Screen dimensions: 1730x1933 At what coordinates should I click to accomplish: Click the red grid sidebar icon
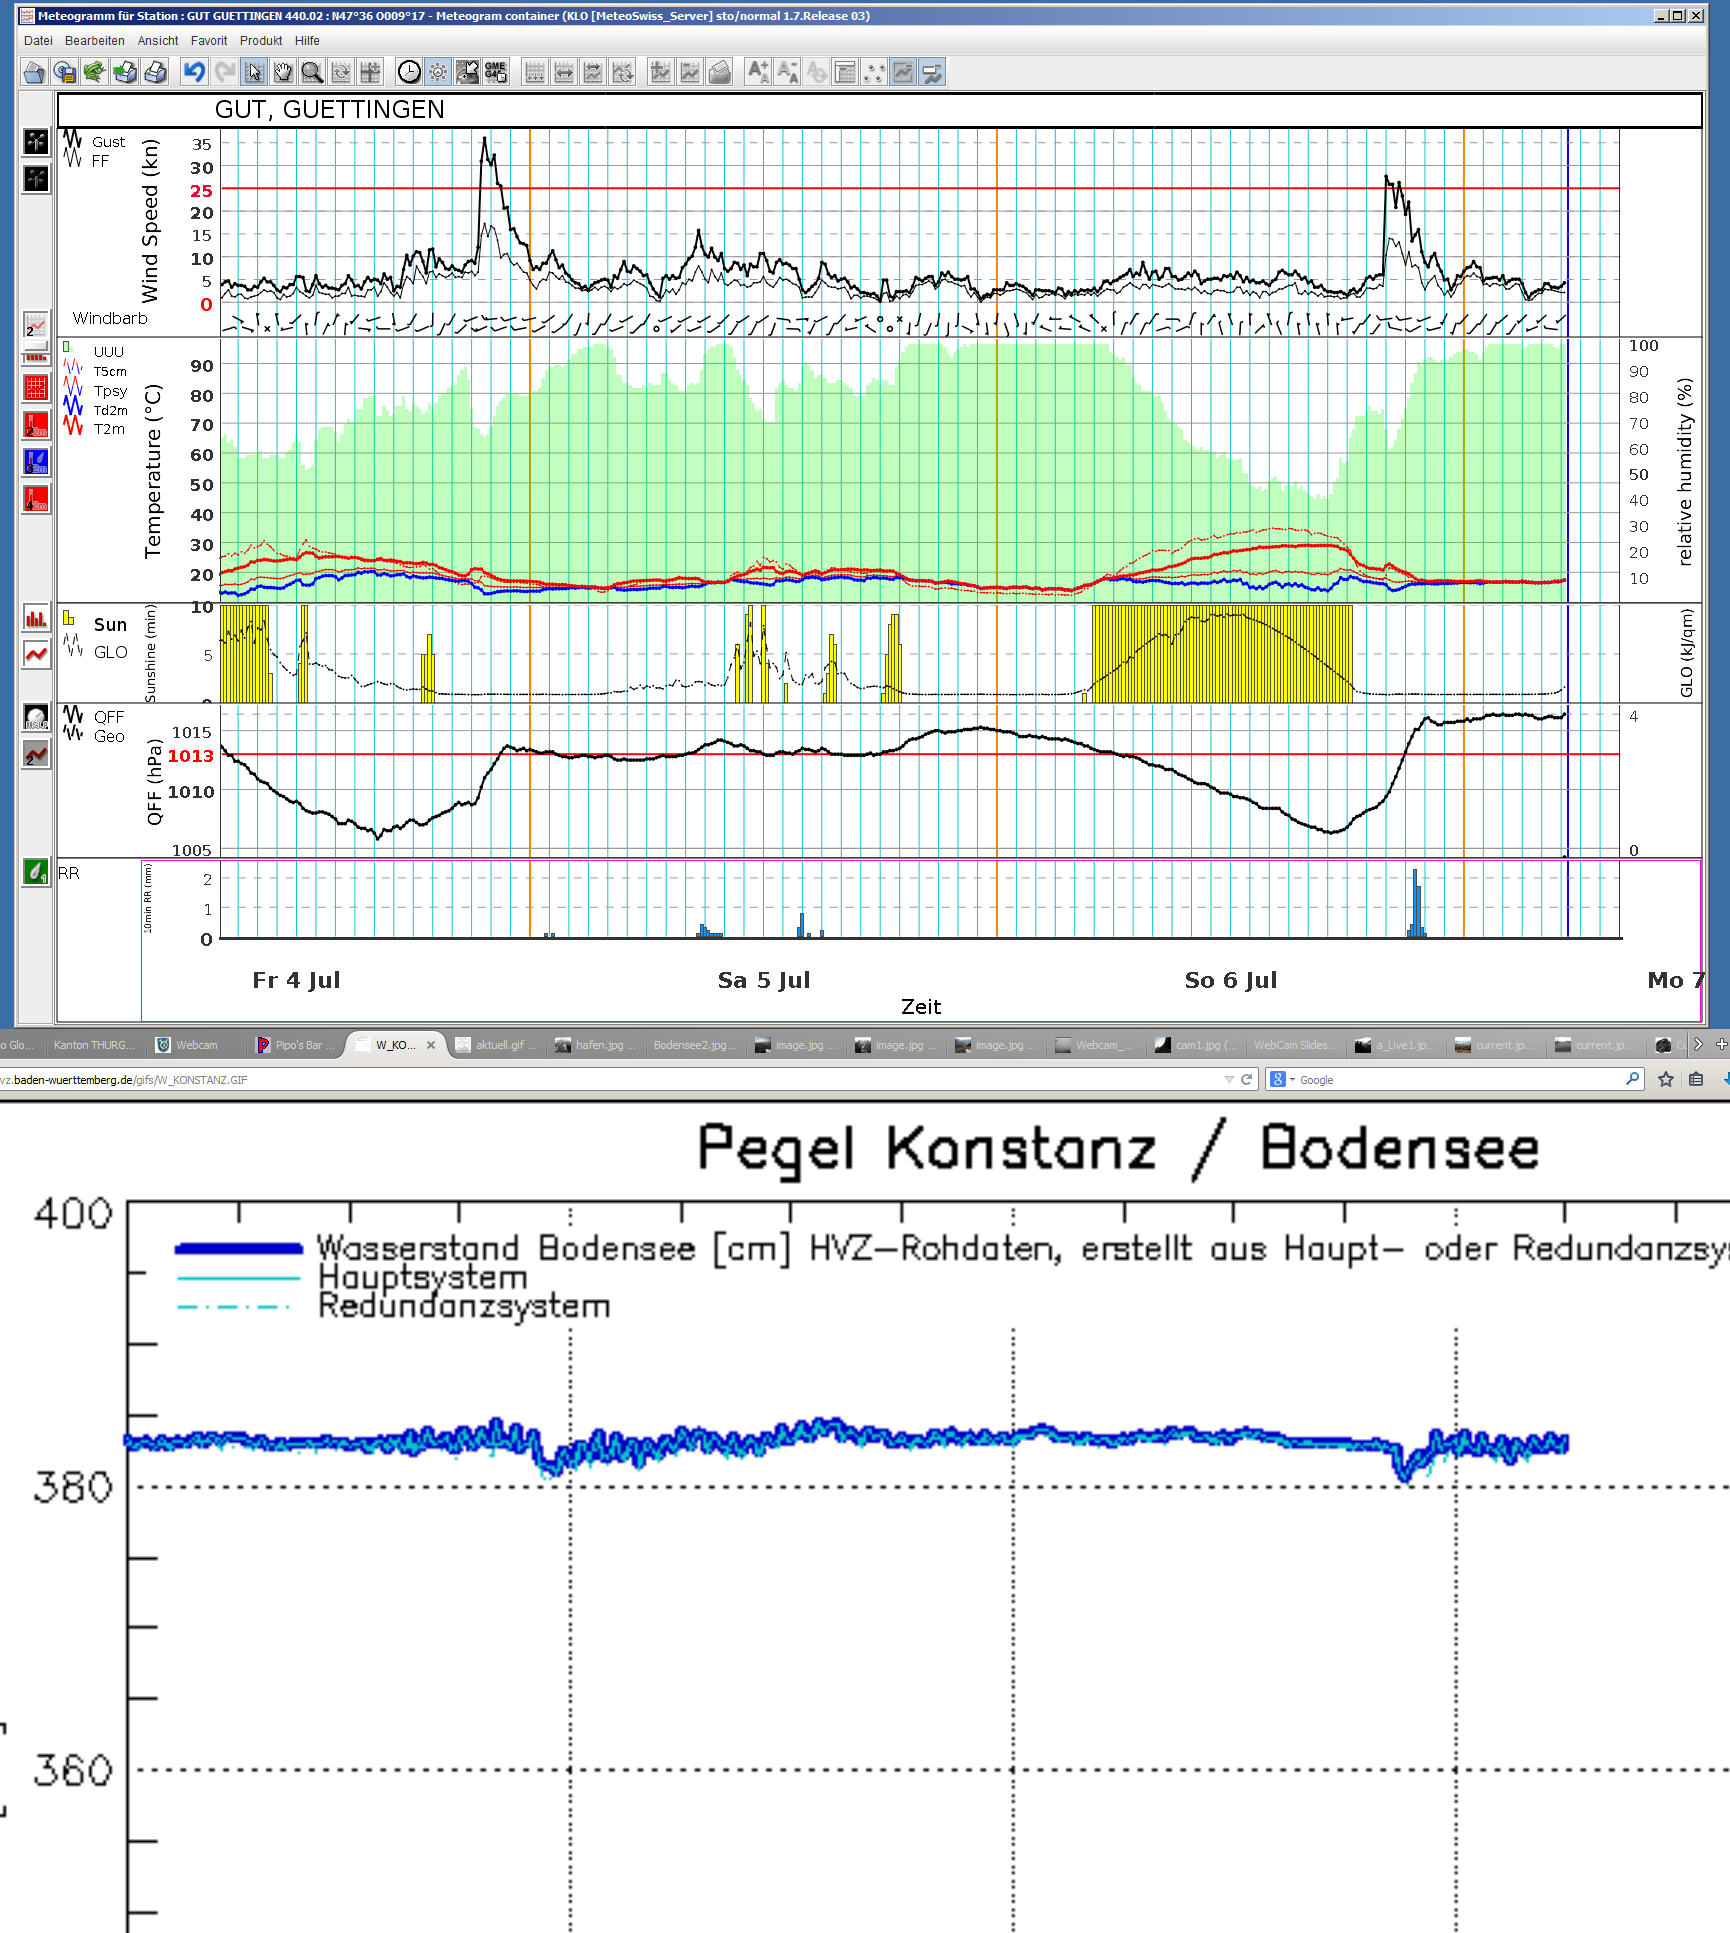(36, 387)
